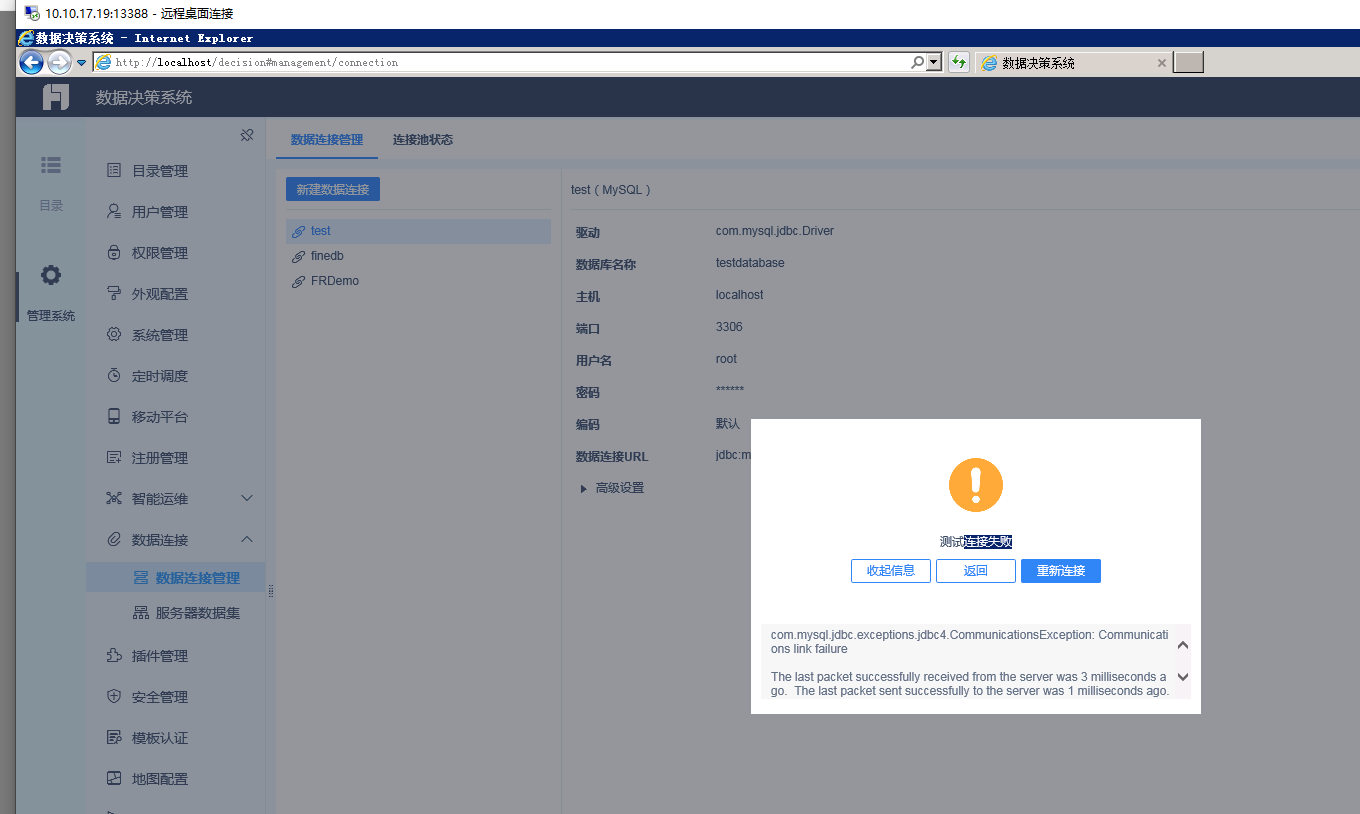
Task: Click the IE back navigation arrow
Action: pos(31,62)
